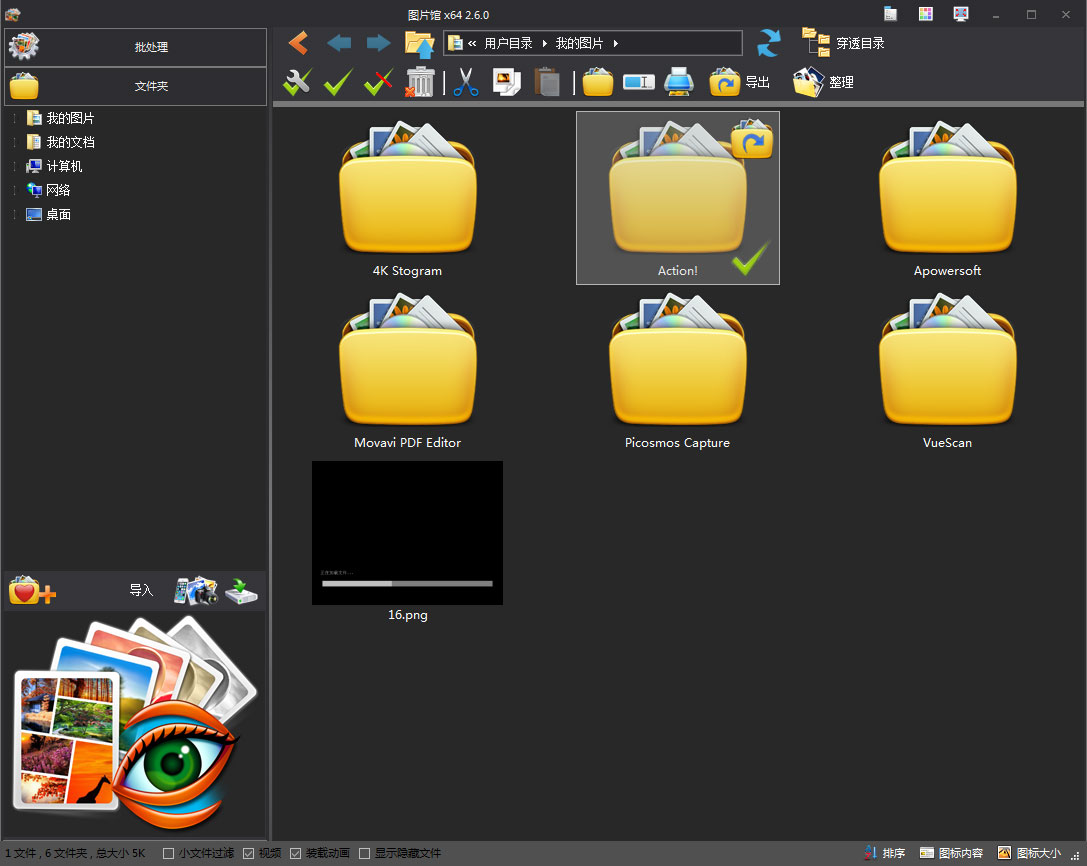Refresh the current folder view
This screenshot has height=866, width=1087.
768,43
